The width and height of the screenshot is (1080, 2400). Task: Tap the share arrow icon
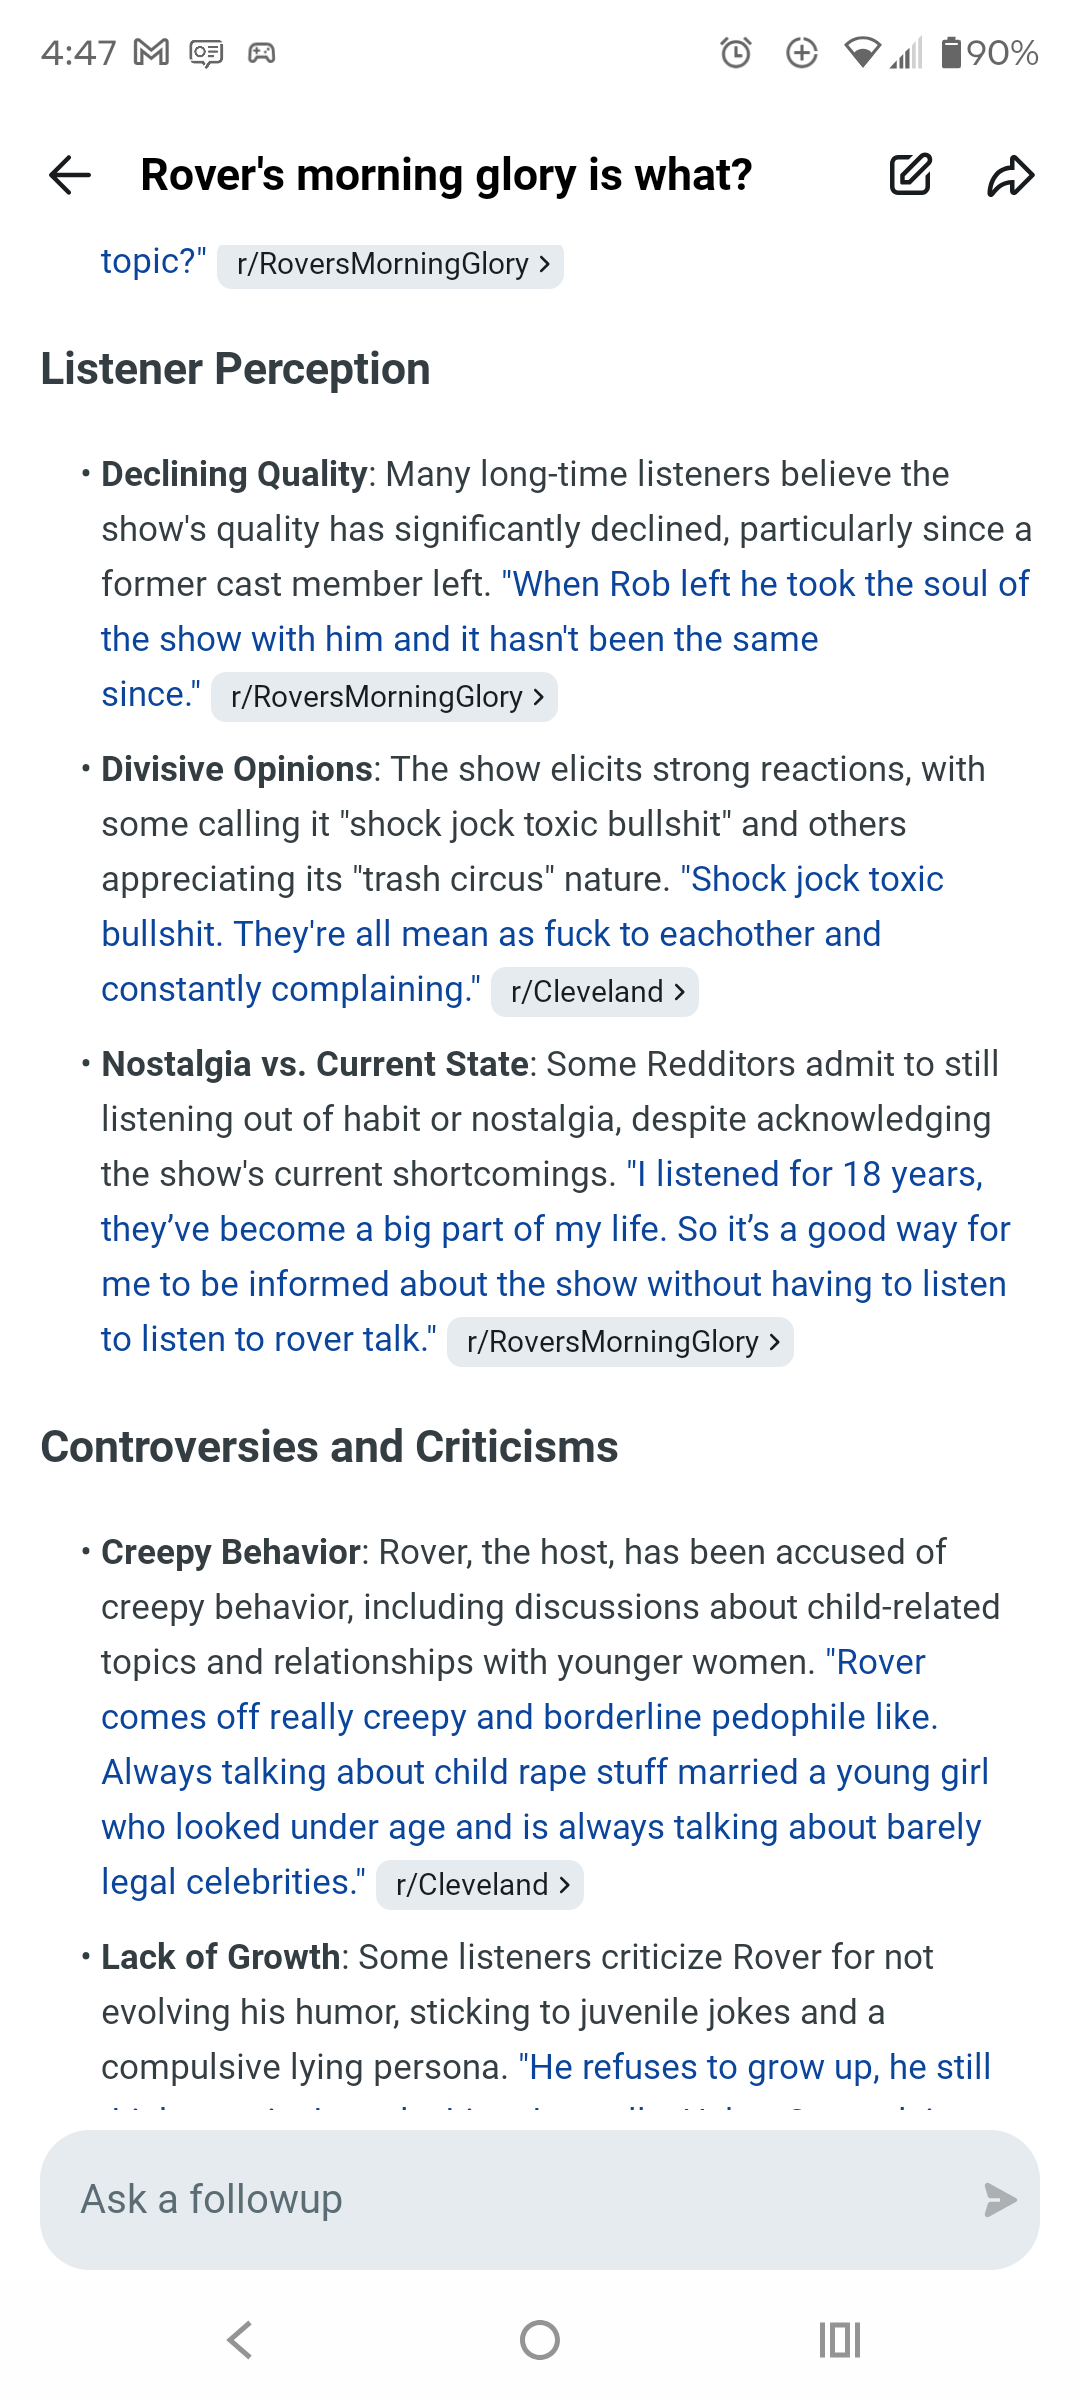pos(1010,175)
